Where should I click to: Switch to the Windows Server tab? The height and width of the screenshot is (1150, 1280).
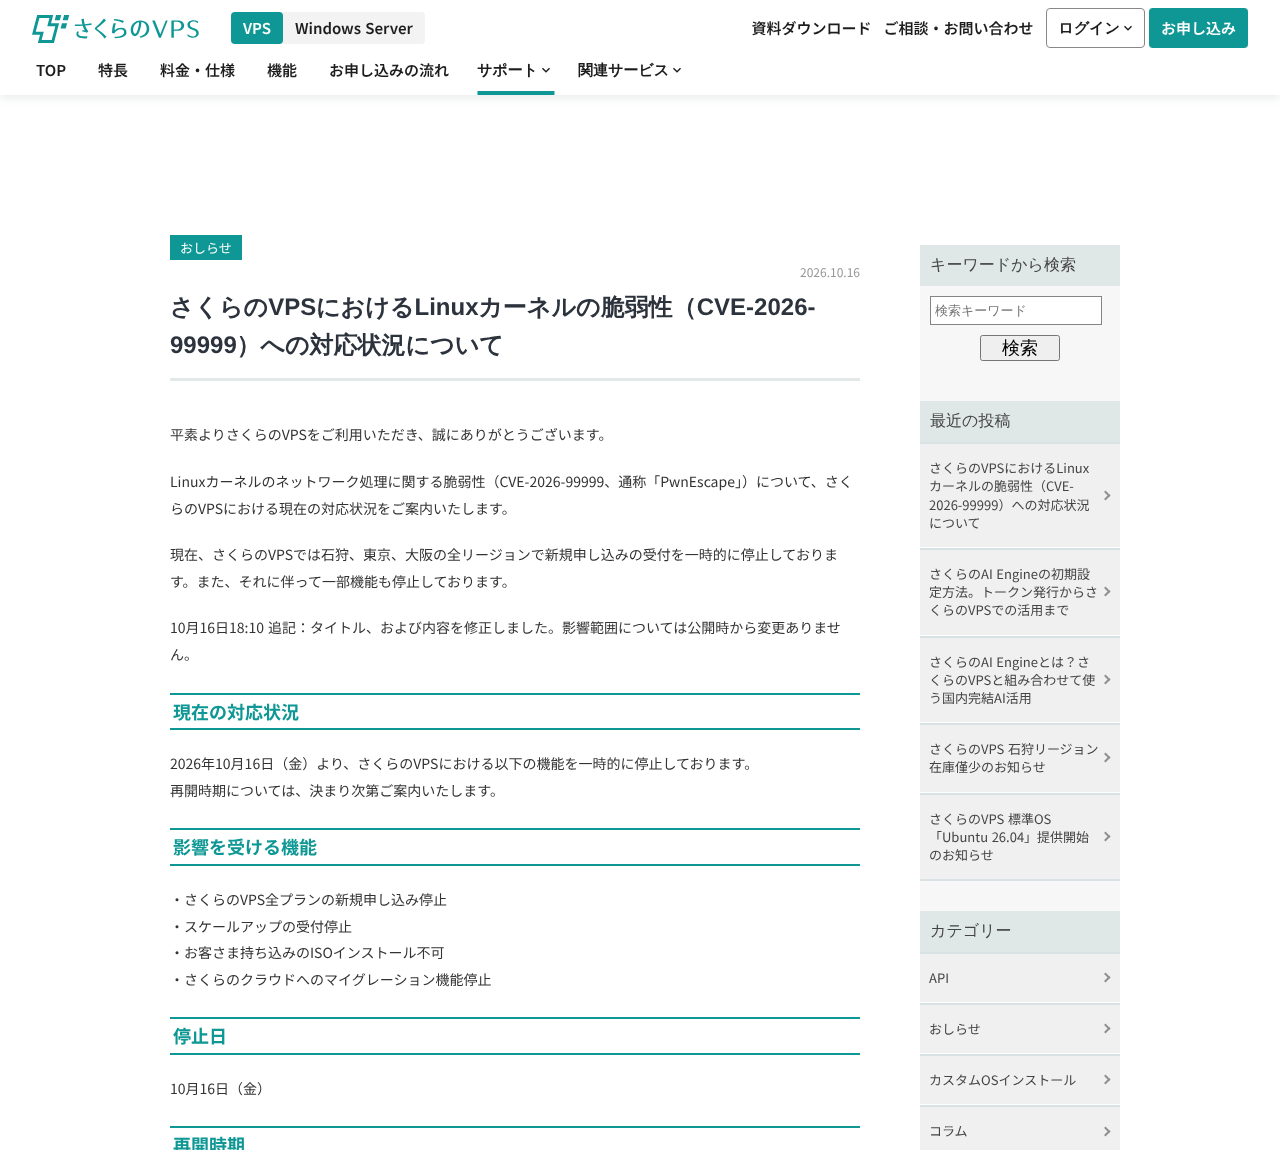coord(354,28)
